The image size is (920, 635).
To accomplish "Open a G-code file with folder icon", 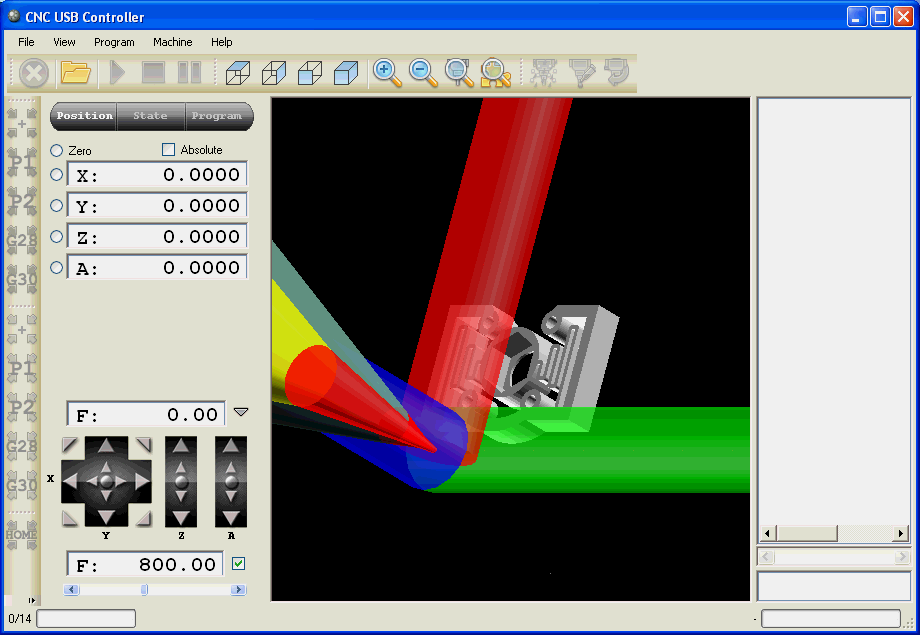I will click(76, 73).
